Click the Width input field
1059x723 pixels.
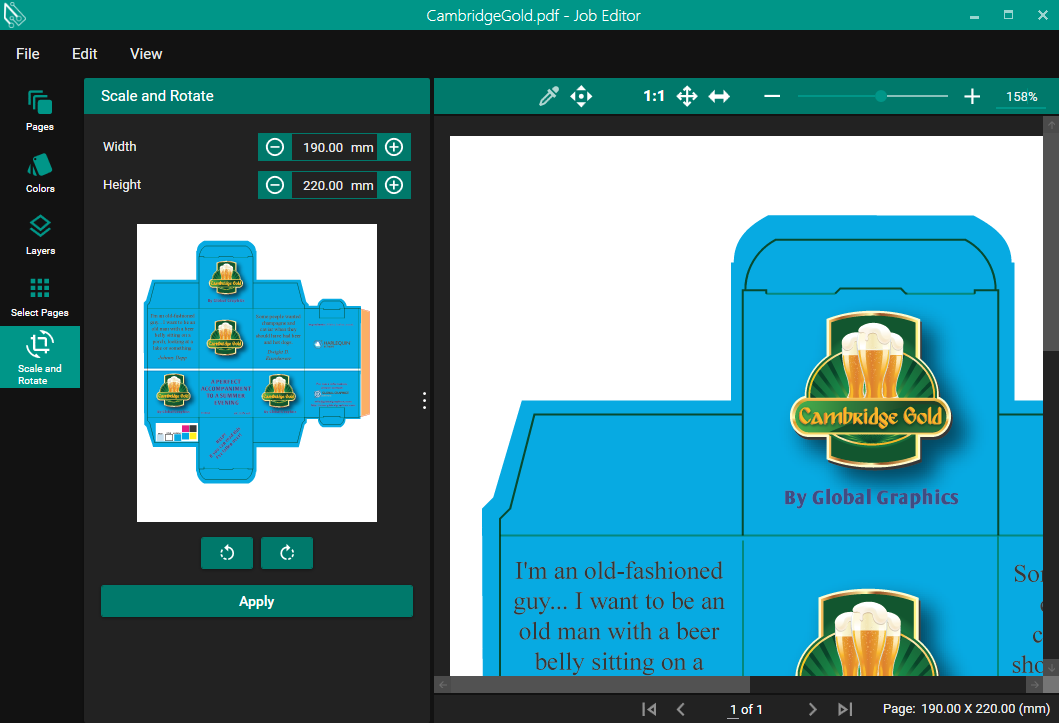pos(322,147)
